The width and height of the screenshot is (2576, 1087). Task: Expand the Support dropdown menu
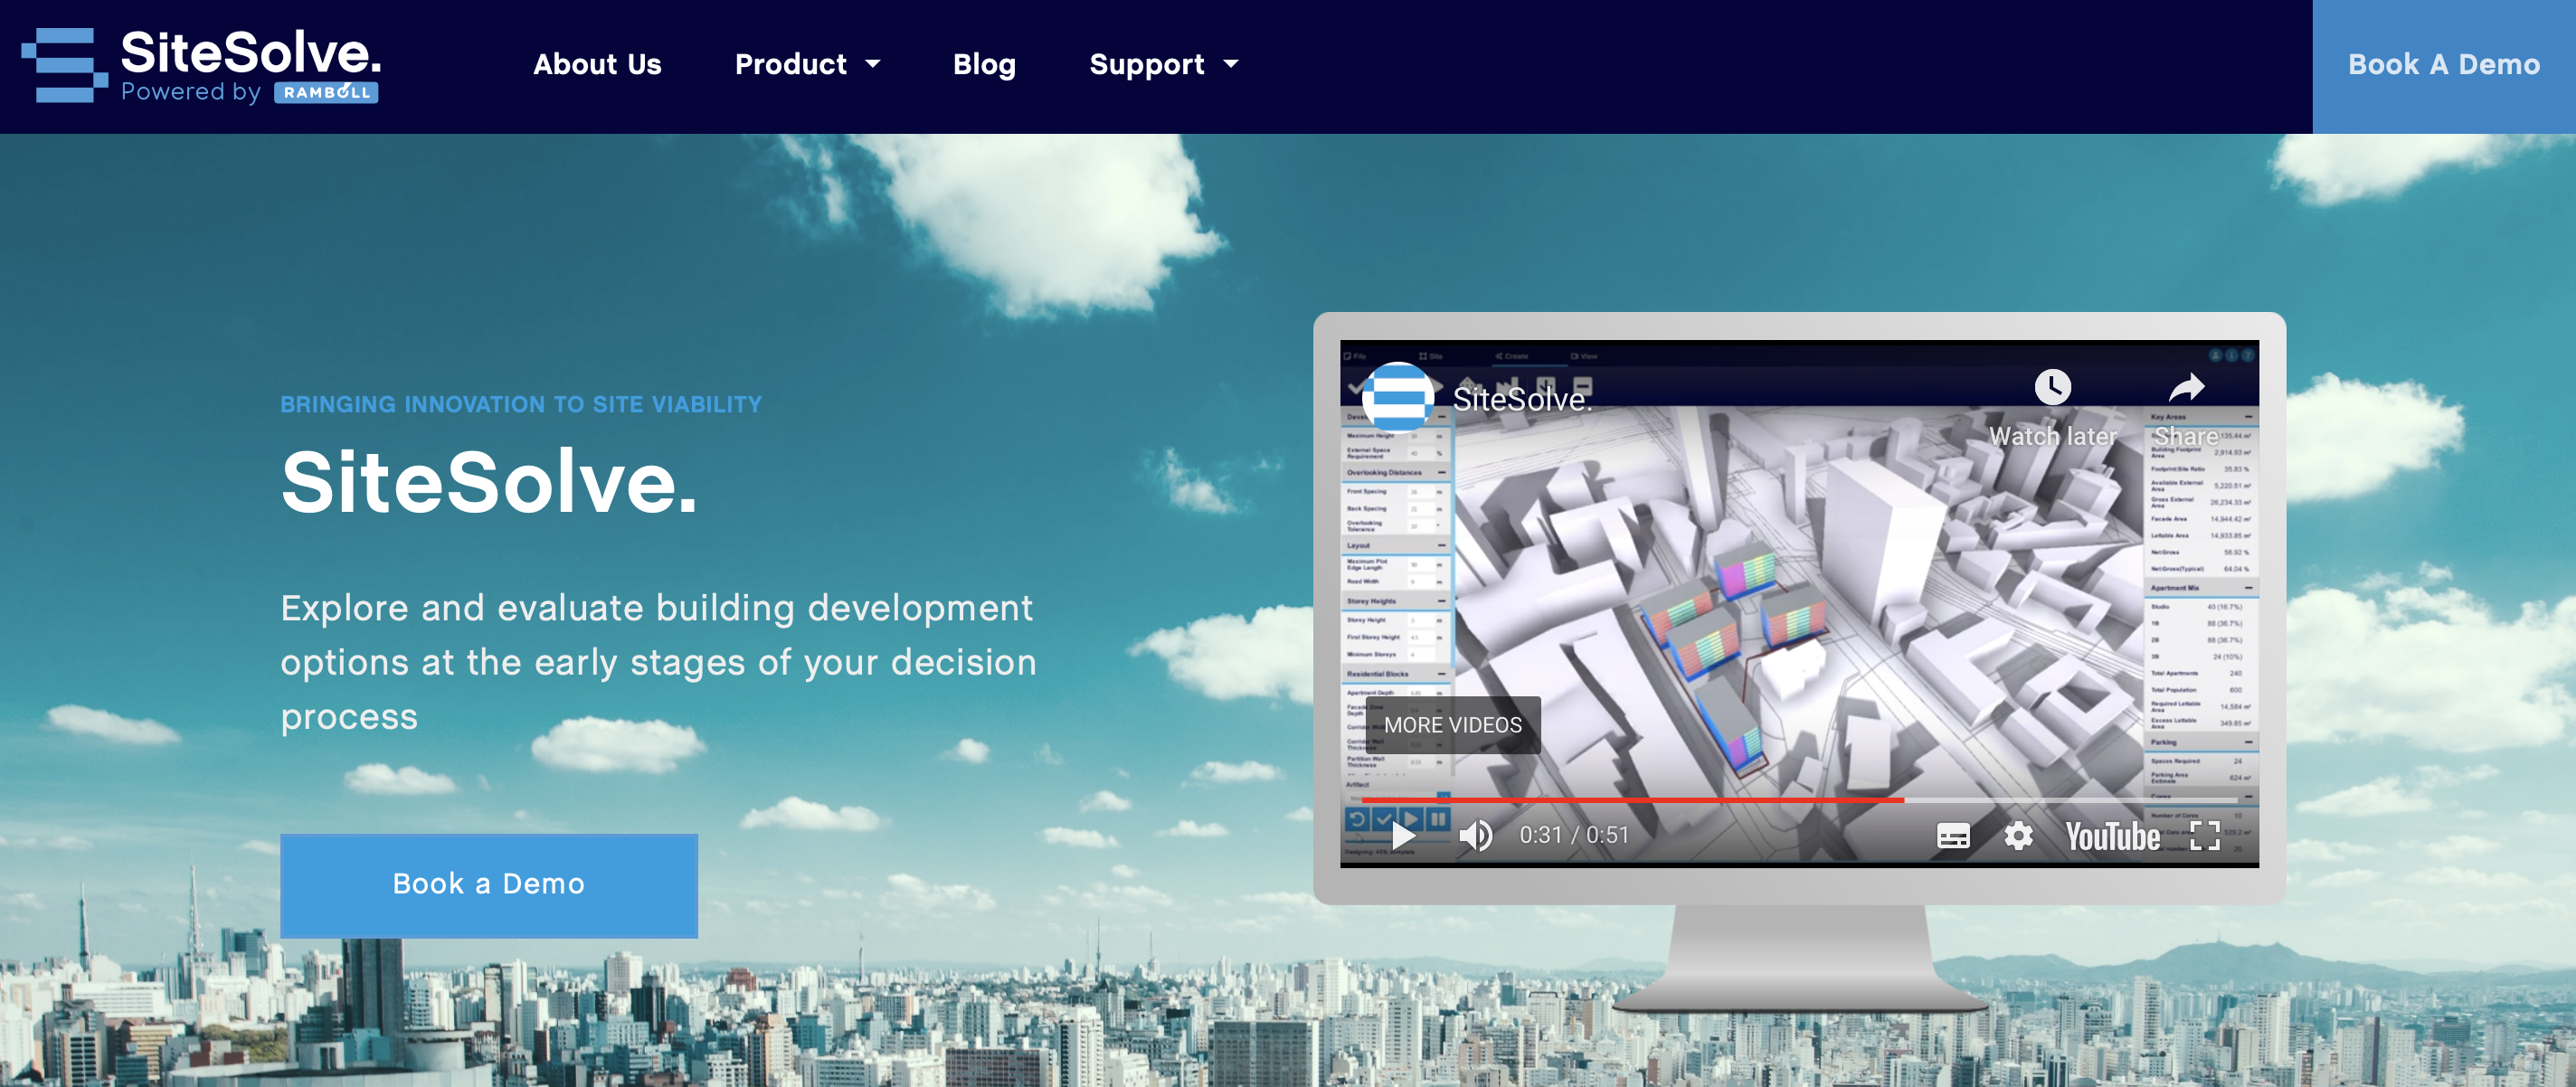(x=1163, y=65)
